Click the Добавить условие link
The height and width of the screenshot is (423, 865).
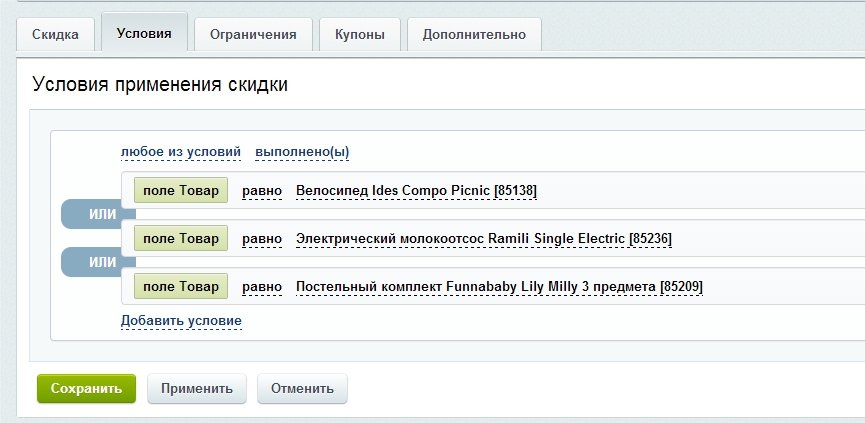pos(181,320)
